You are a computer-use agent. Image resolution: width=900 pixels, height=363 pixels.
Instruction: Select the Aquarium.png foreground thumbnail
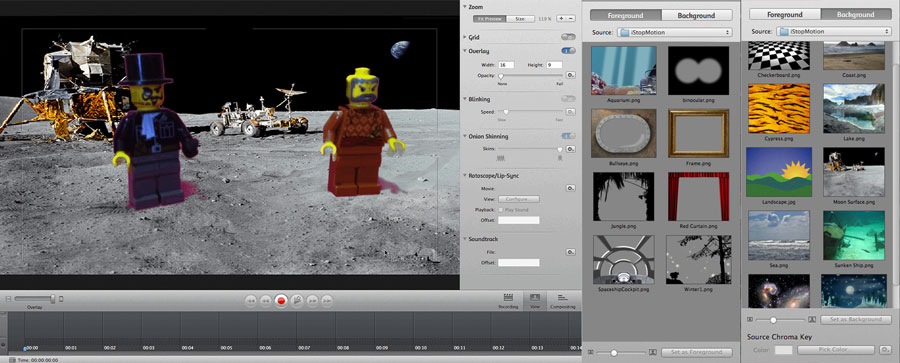(x=624, y=71)
